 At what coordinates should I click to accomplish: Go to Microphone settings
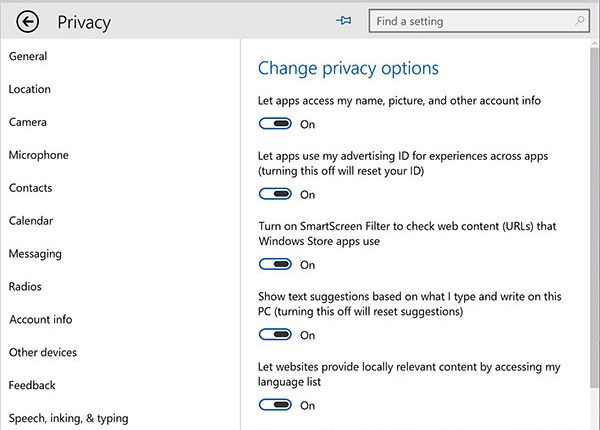point(39,155)
